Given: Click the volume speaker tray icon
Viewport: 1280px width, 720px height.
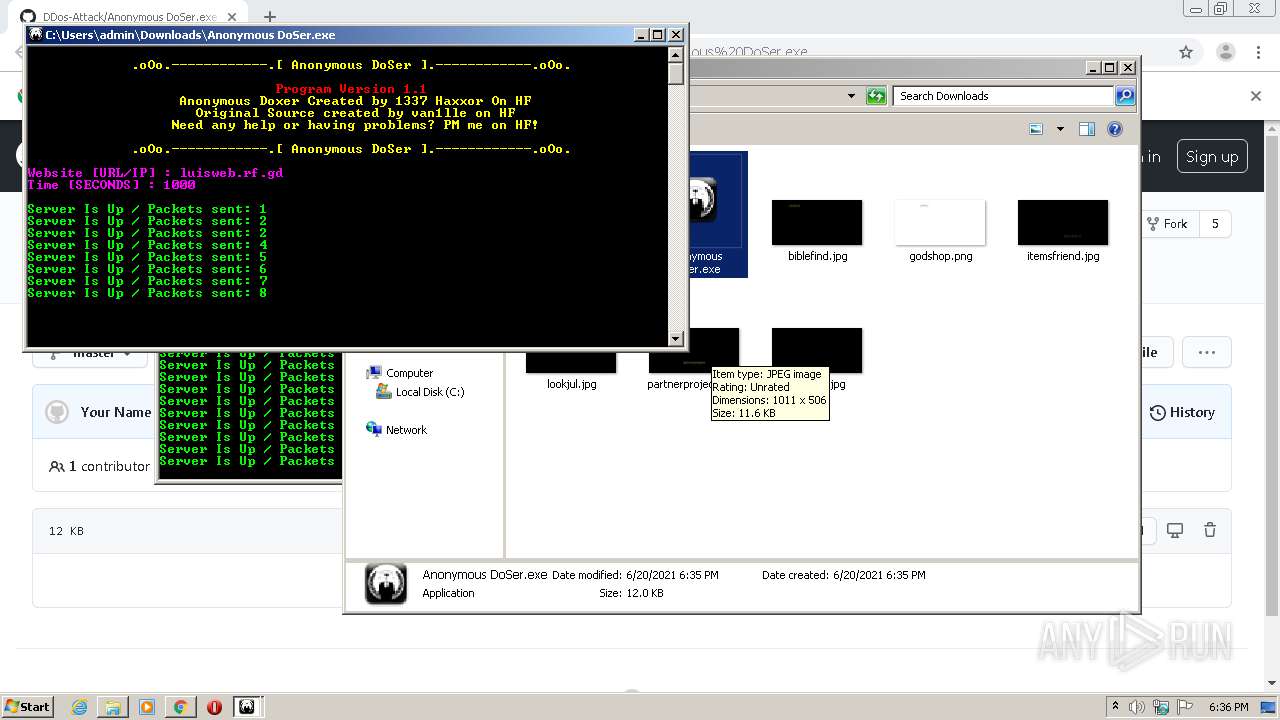Looking at the screenshot, I should pyautogui.click(x=1137, y=707).
